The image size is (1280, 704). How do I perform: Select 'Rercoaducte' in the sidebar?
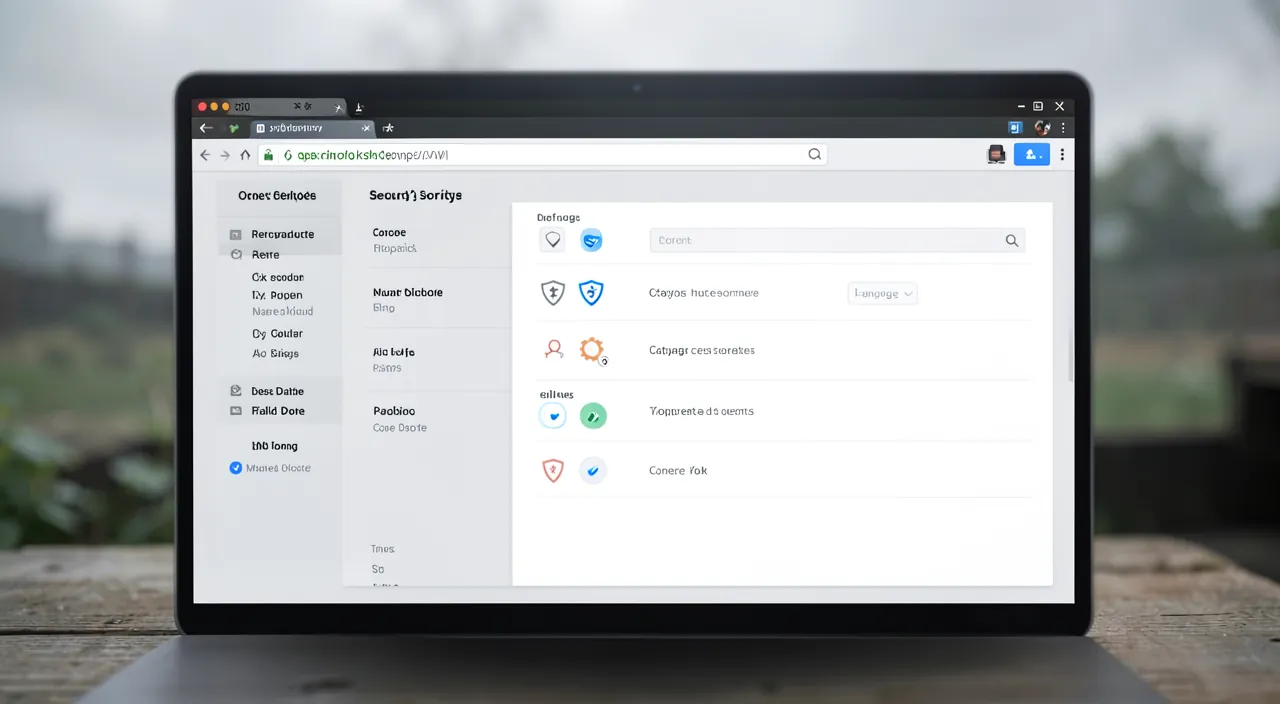tap(283, 234)
